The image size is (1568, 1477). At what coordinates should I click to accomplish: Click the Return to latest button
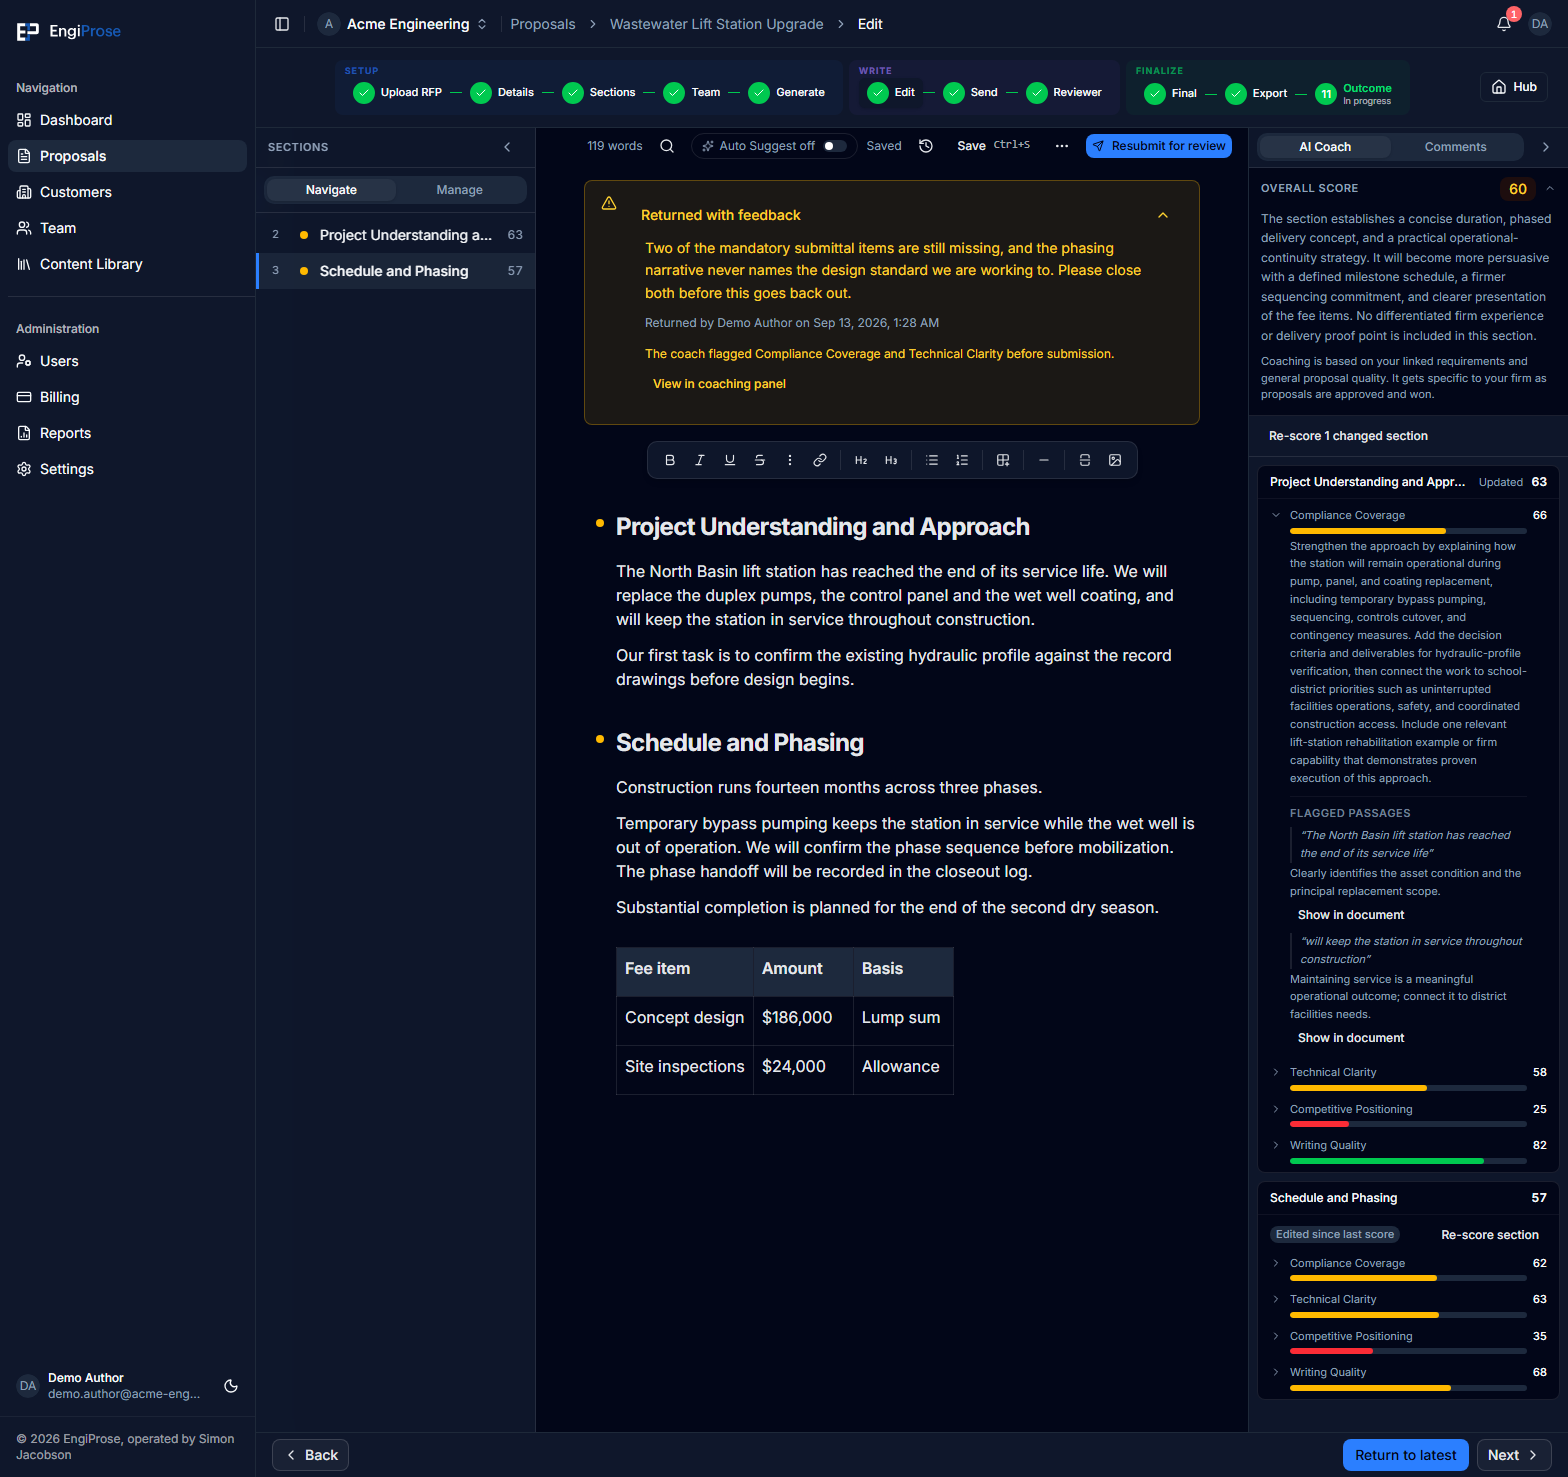(x=1406, y=1455)
